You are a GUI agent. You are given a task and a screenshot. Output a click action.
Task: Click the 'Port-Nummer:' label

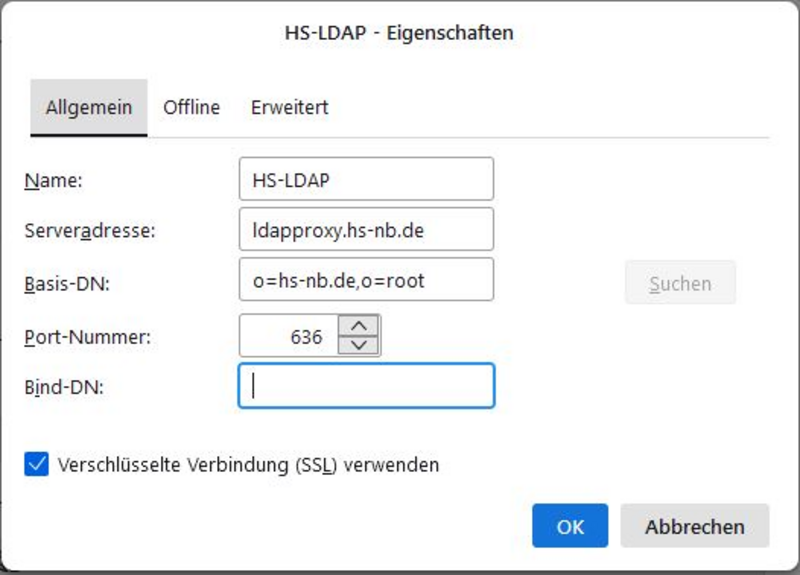point(88,337)
